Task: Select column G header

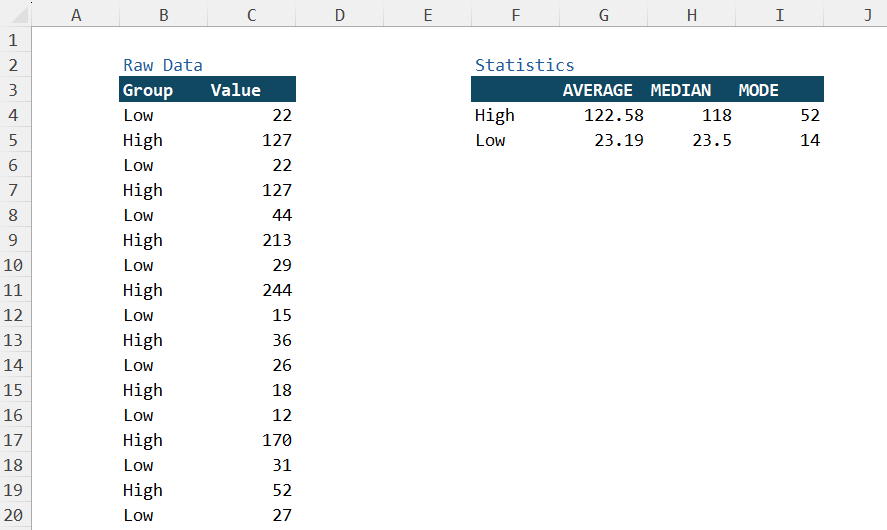Action: [604, 15]
